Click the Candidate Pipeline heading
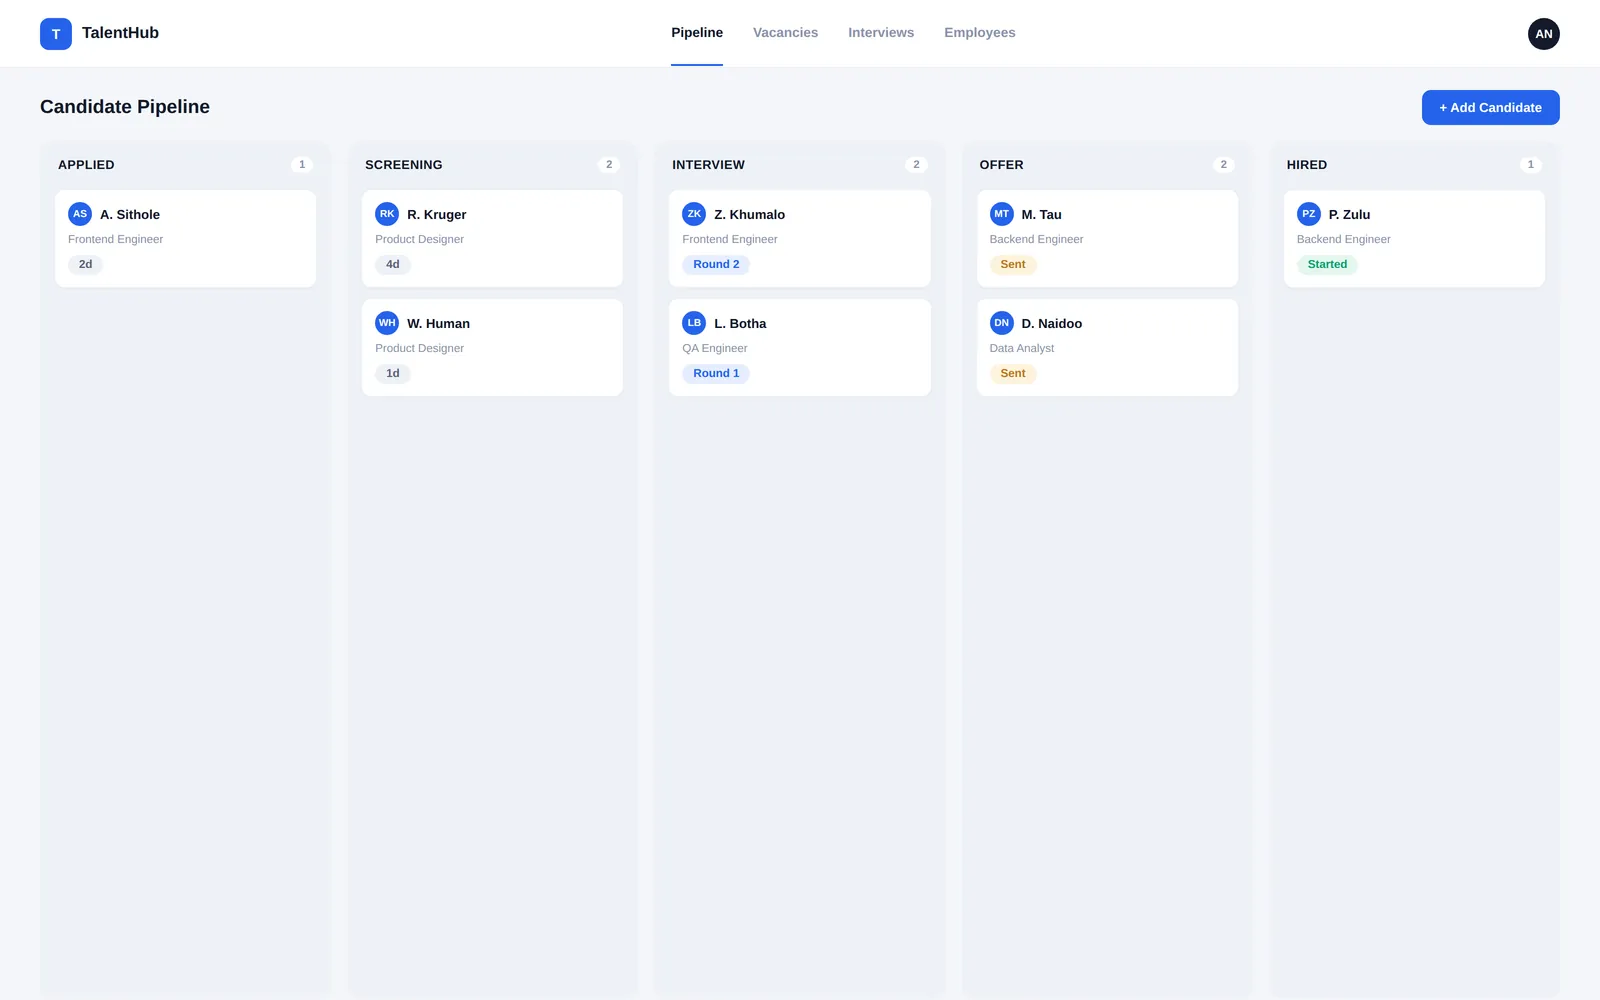 click(x=125, y=107)
